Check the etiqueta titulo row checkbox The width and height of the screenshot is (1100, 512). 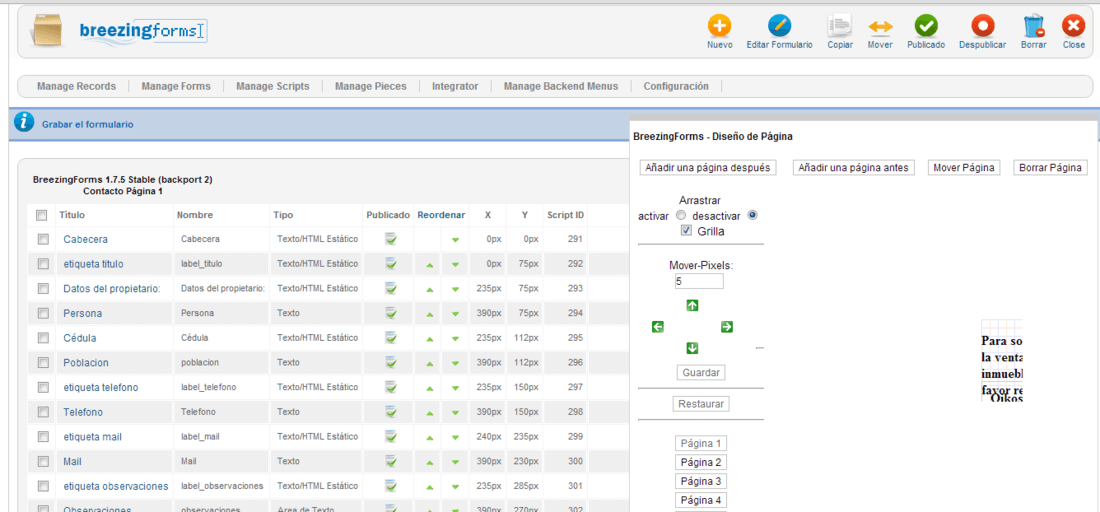(43, 264)
